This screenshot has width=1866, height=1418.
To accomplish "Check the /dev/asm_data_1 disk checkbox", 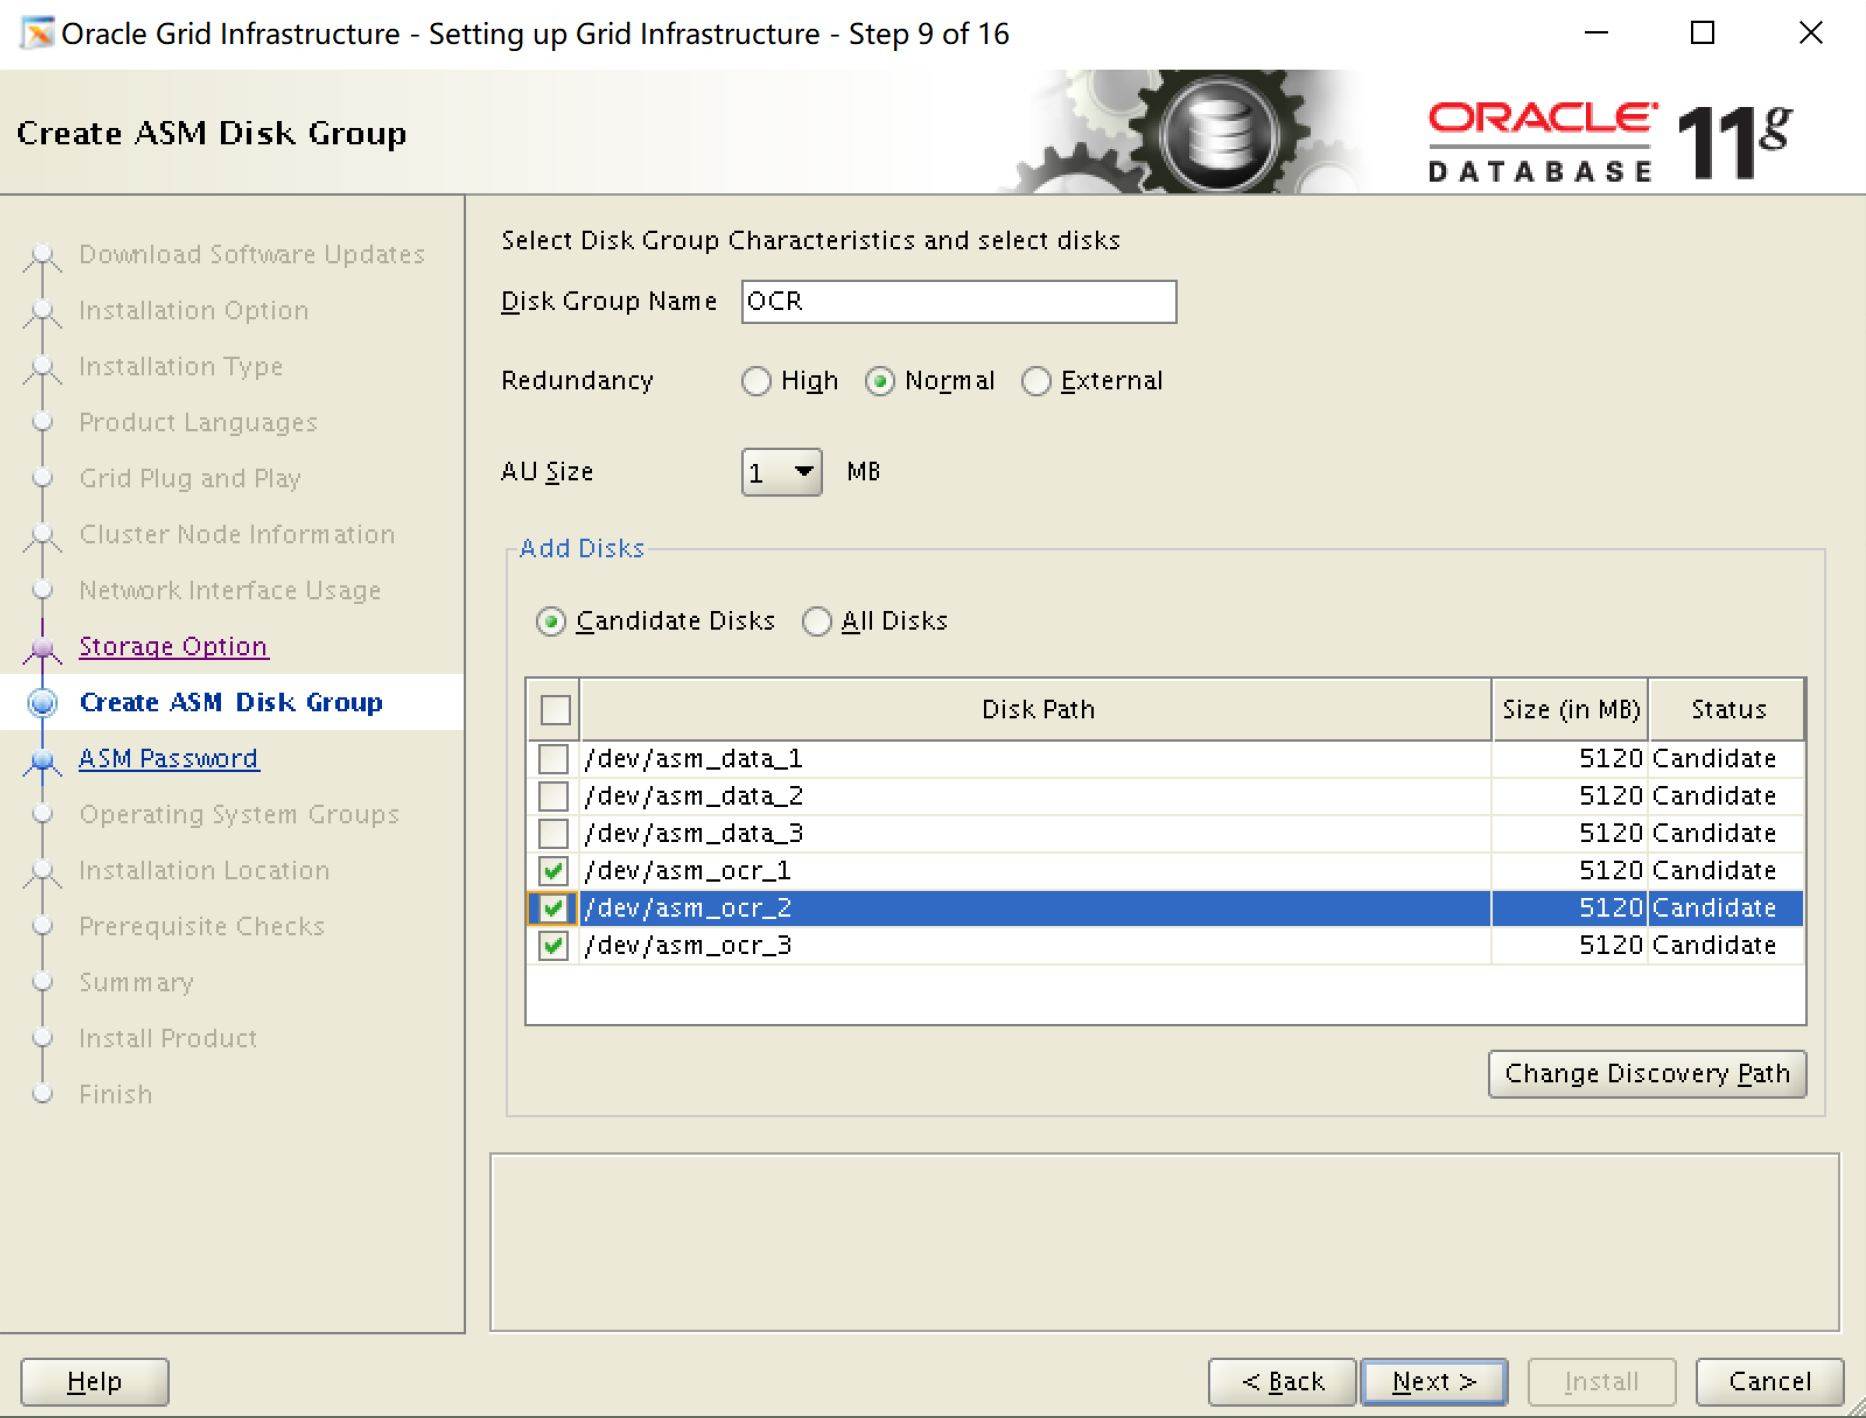I will point(553,758).
